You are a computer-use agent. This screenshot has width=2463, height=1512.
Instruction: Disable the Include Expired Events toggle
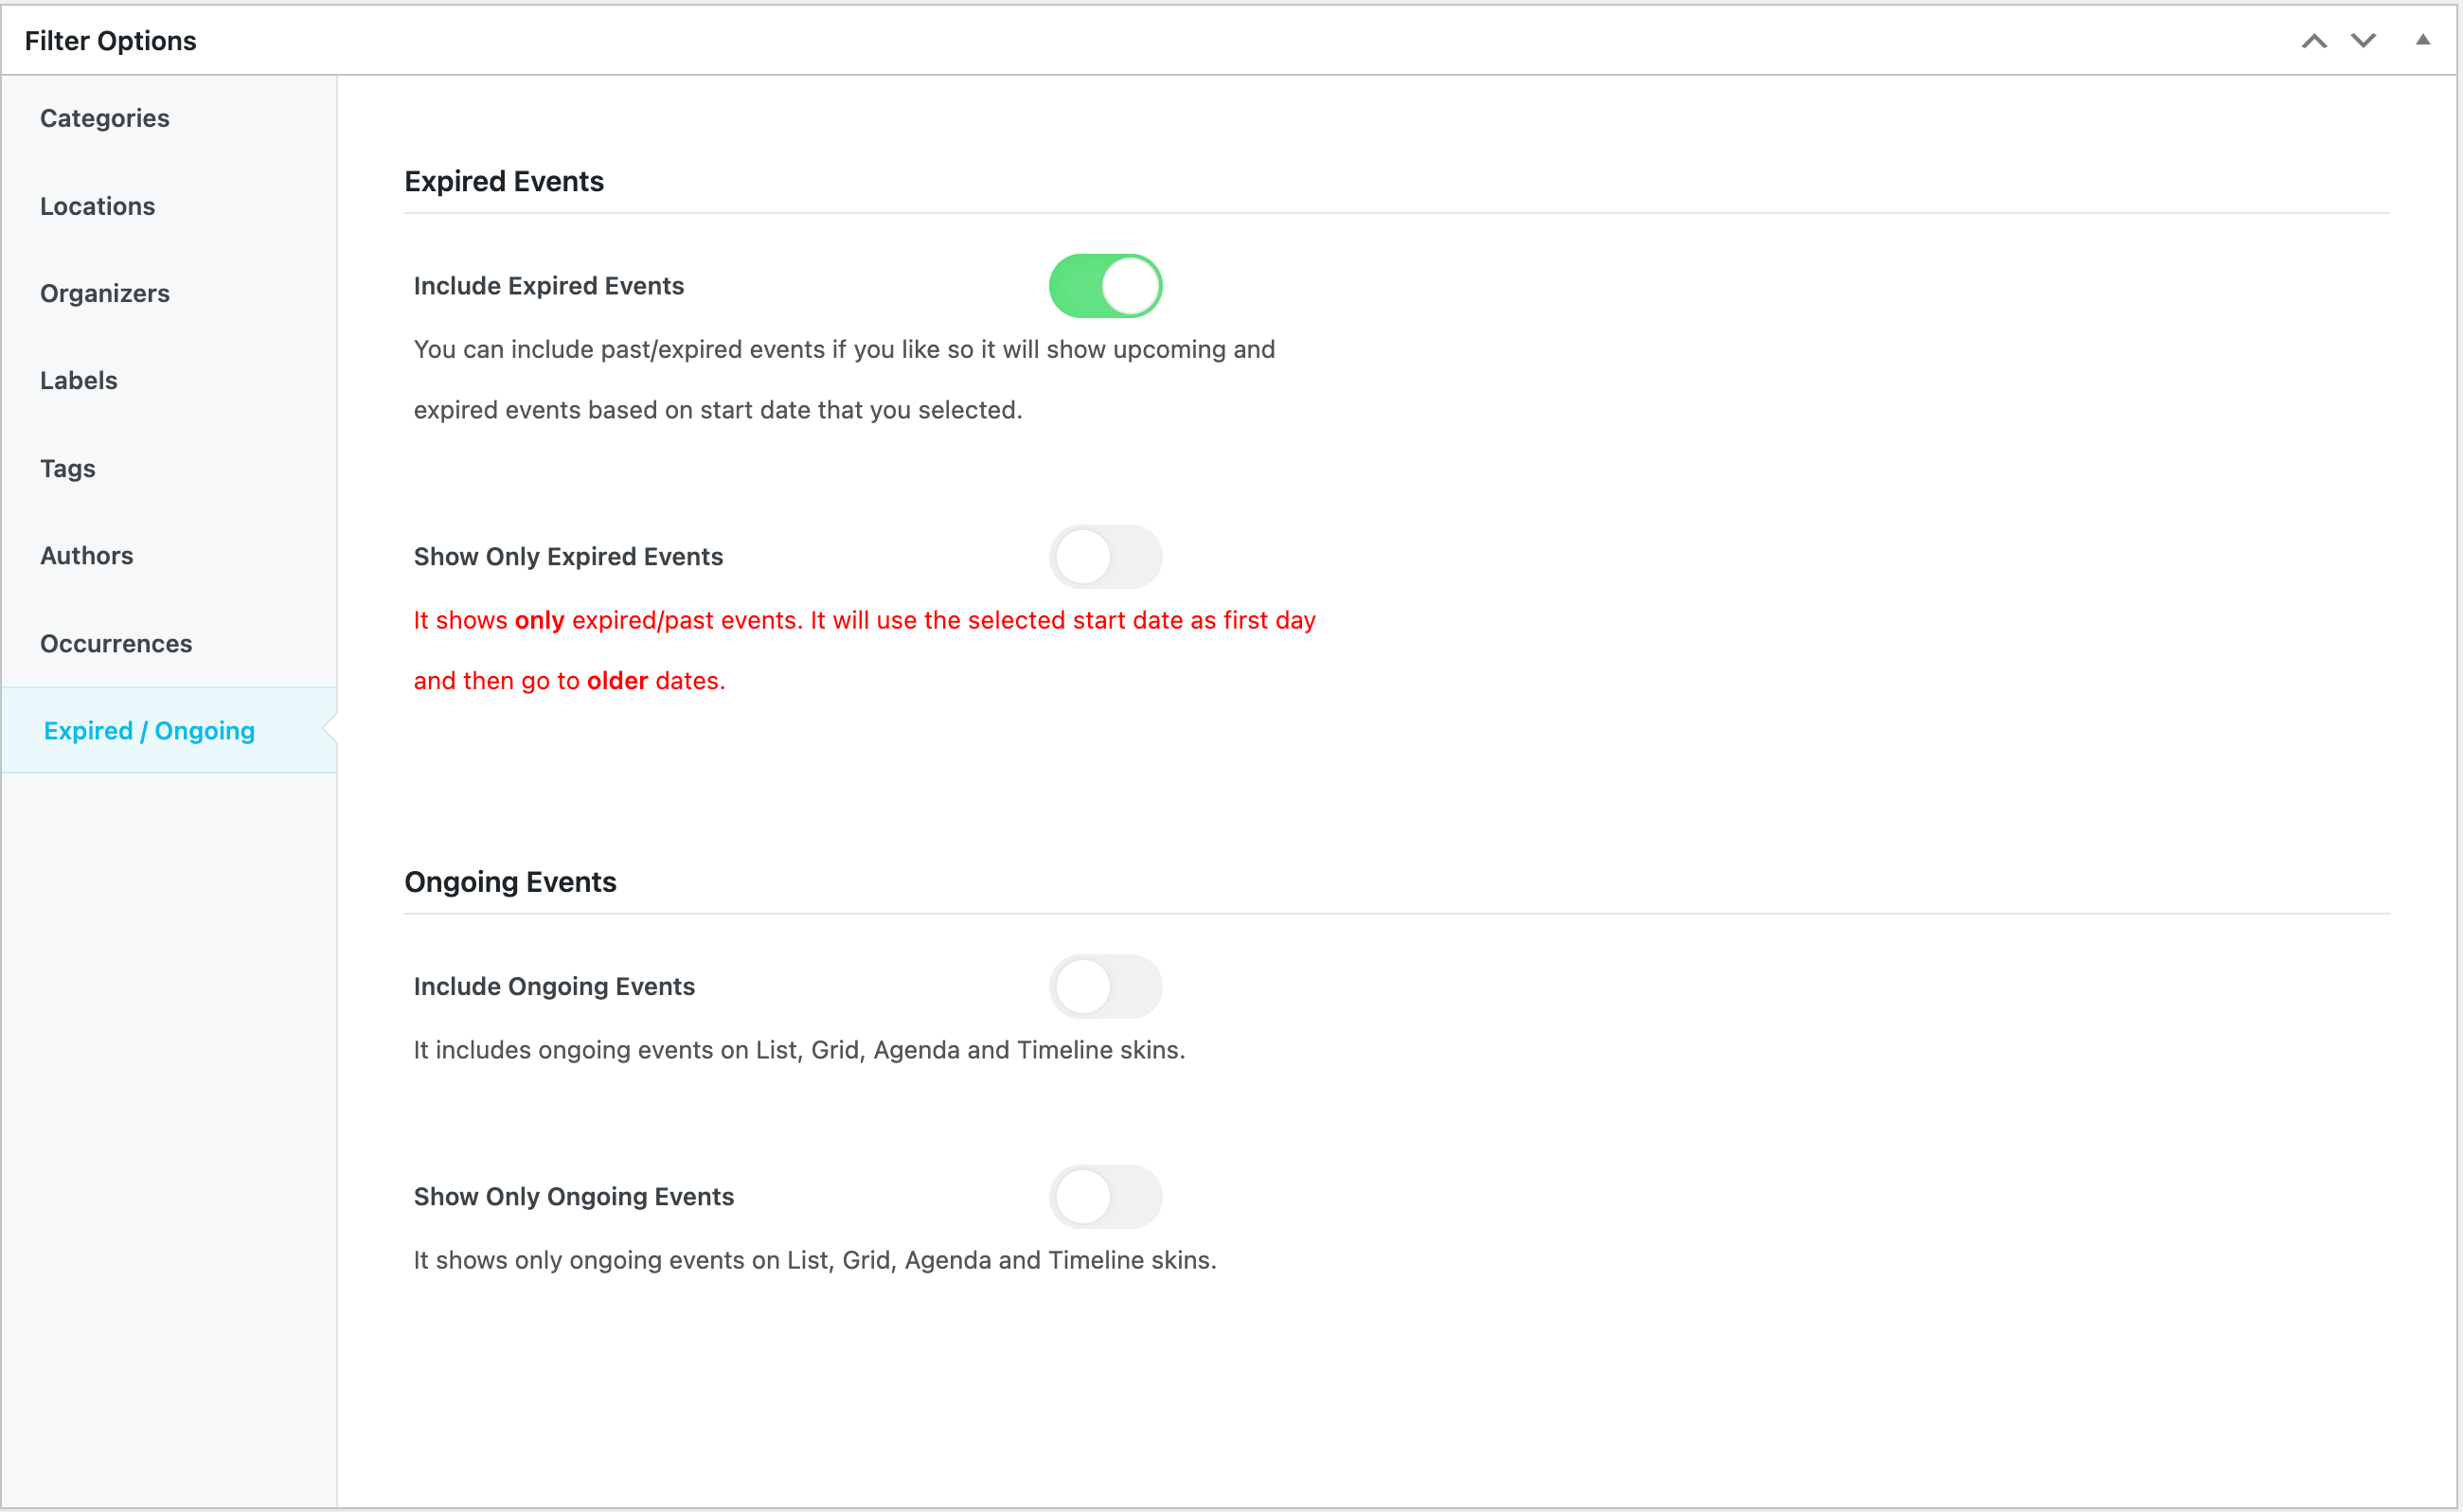[x=1105, y=286]
